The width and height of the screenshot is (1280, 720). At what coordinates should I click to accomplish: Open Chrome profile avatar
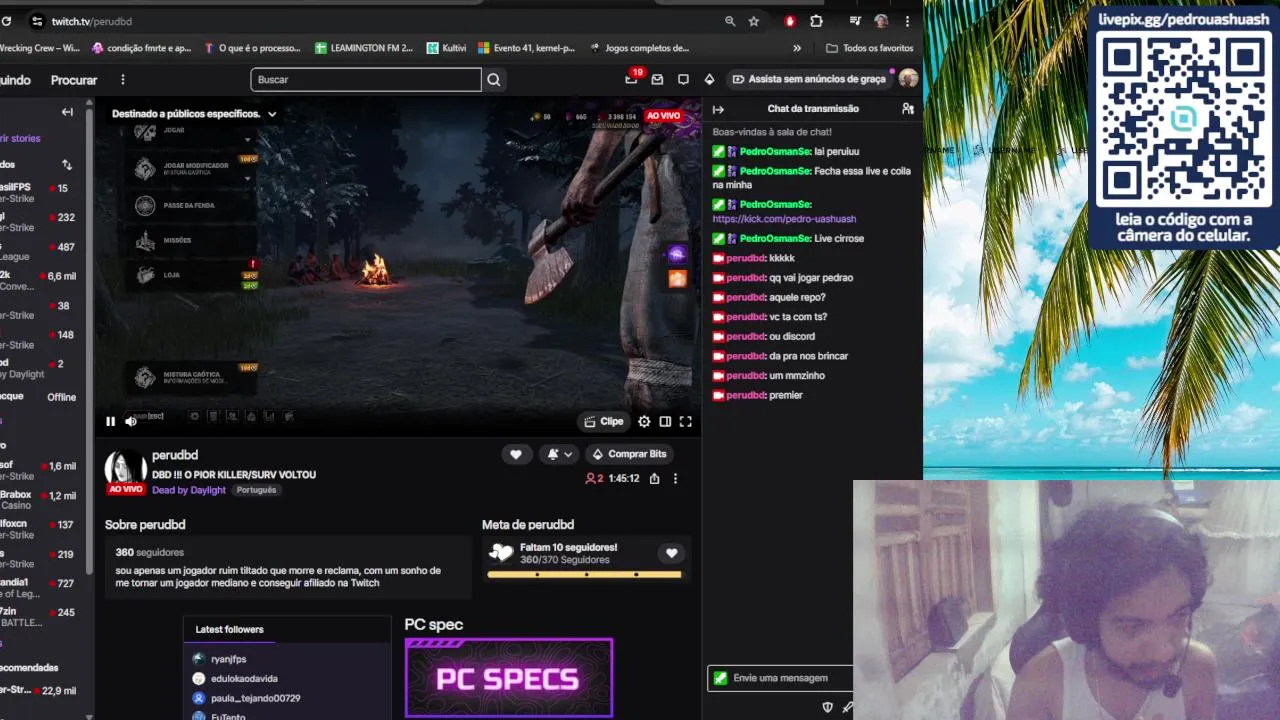881,21
